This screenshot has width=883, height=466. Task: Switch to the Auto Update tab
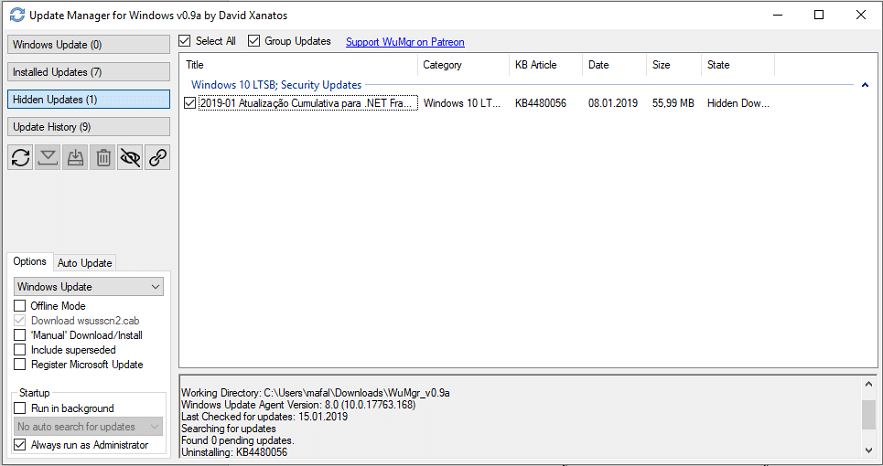[x=84, y=263]
